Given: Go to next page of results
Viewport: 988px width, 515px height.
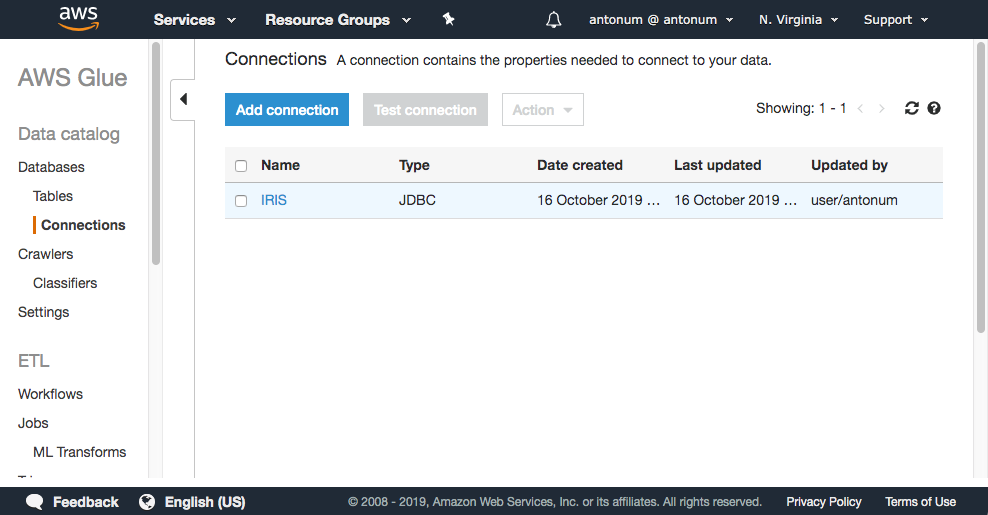Looking at the screenshot, I should [882, 108].
